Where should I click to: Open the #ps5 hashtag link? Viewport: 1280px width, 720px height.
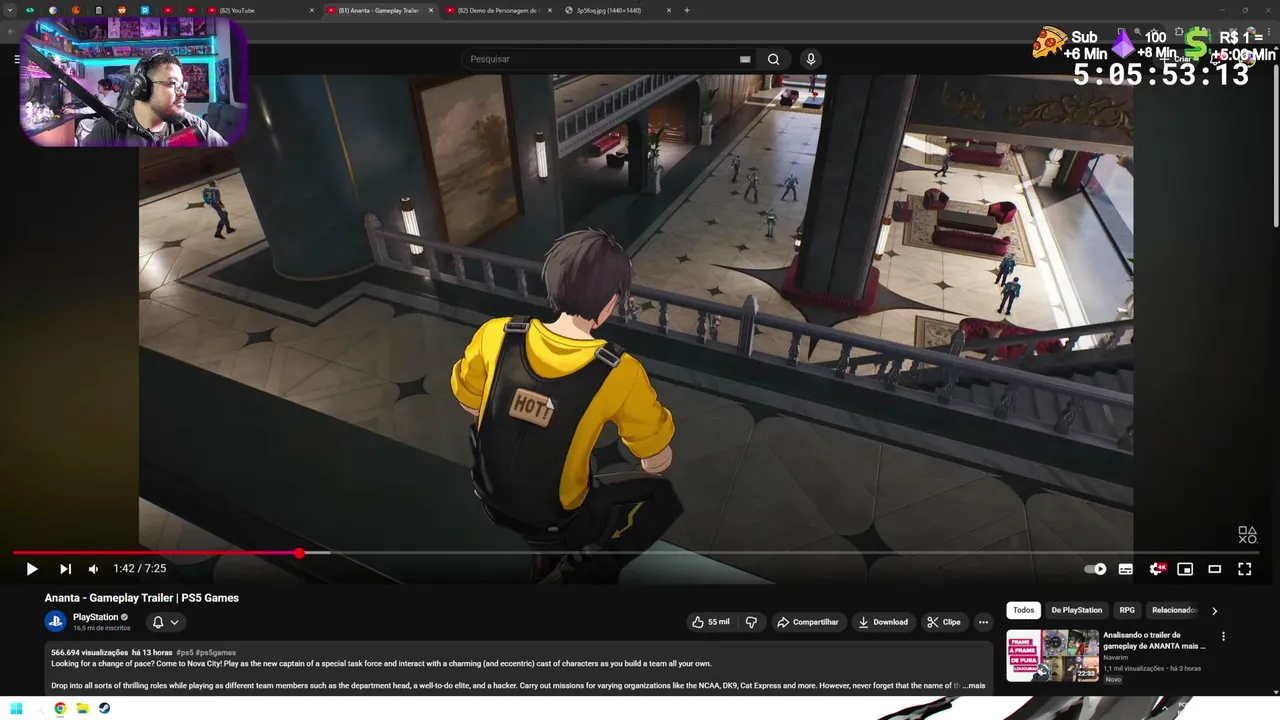(x=185, y=653)
